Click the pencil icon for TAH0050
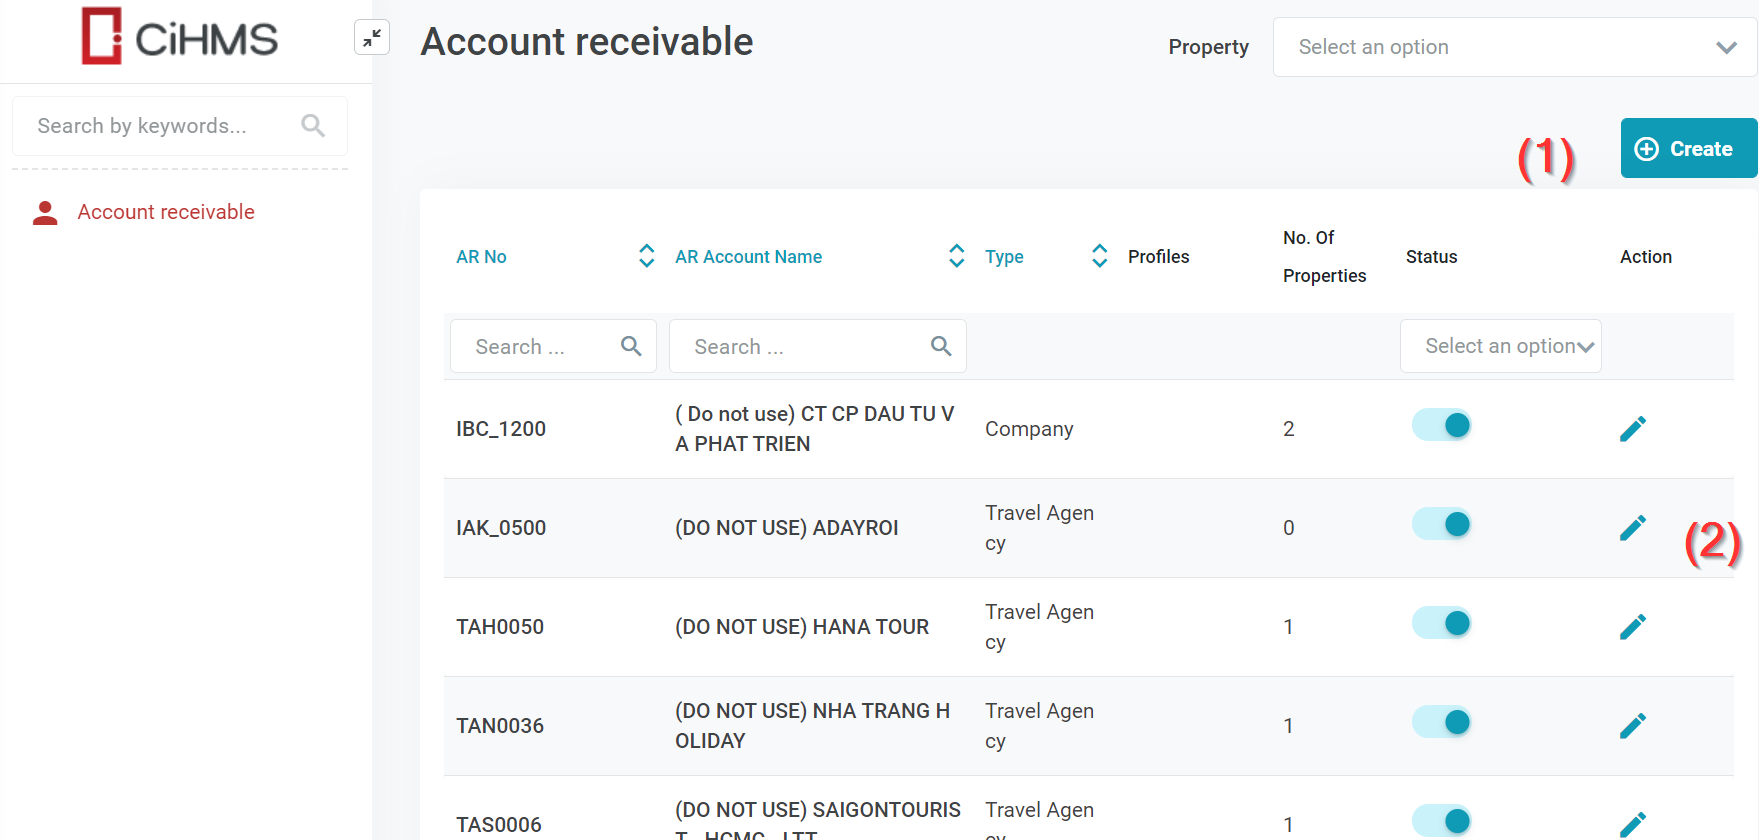This screenshot has width=1759, height=840. coord(1632,627)
